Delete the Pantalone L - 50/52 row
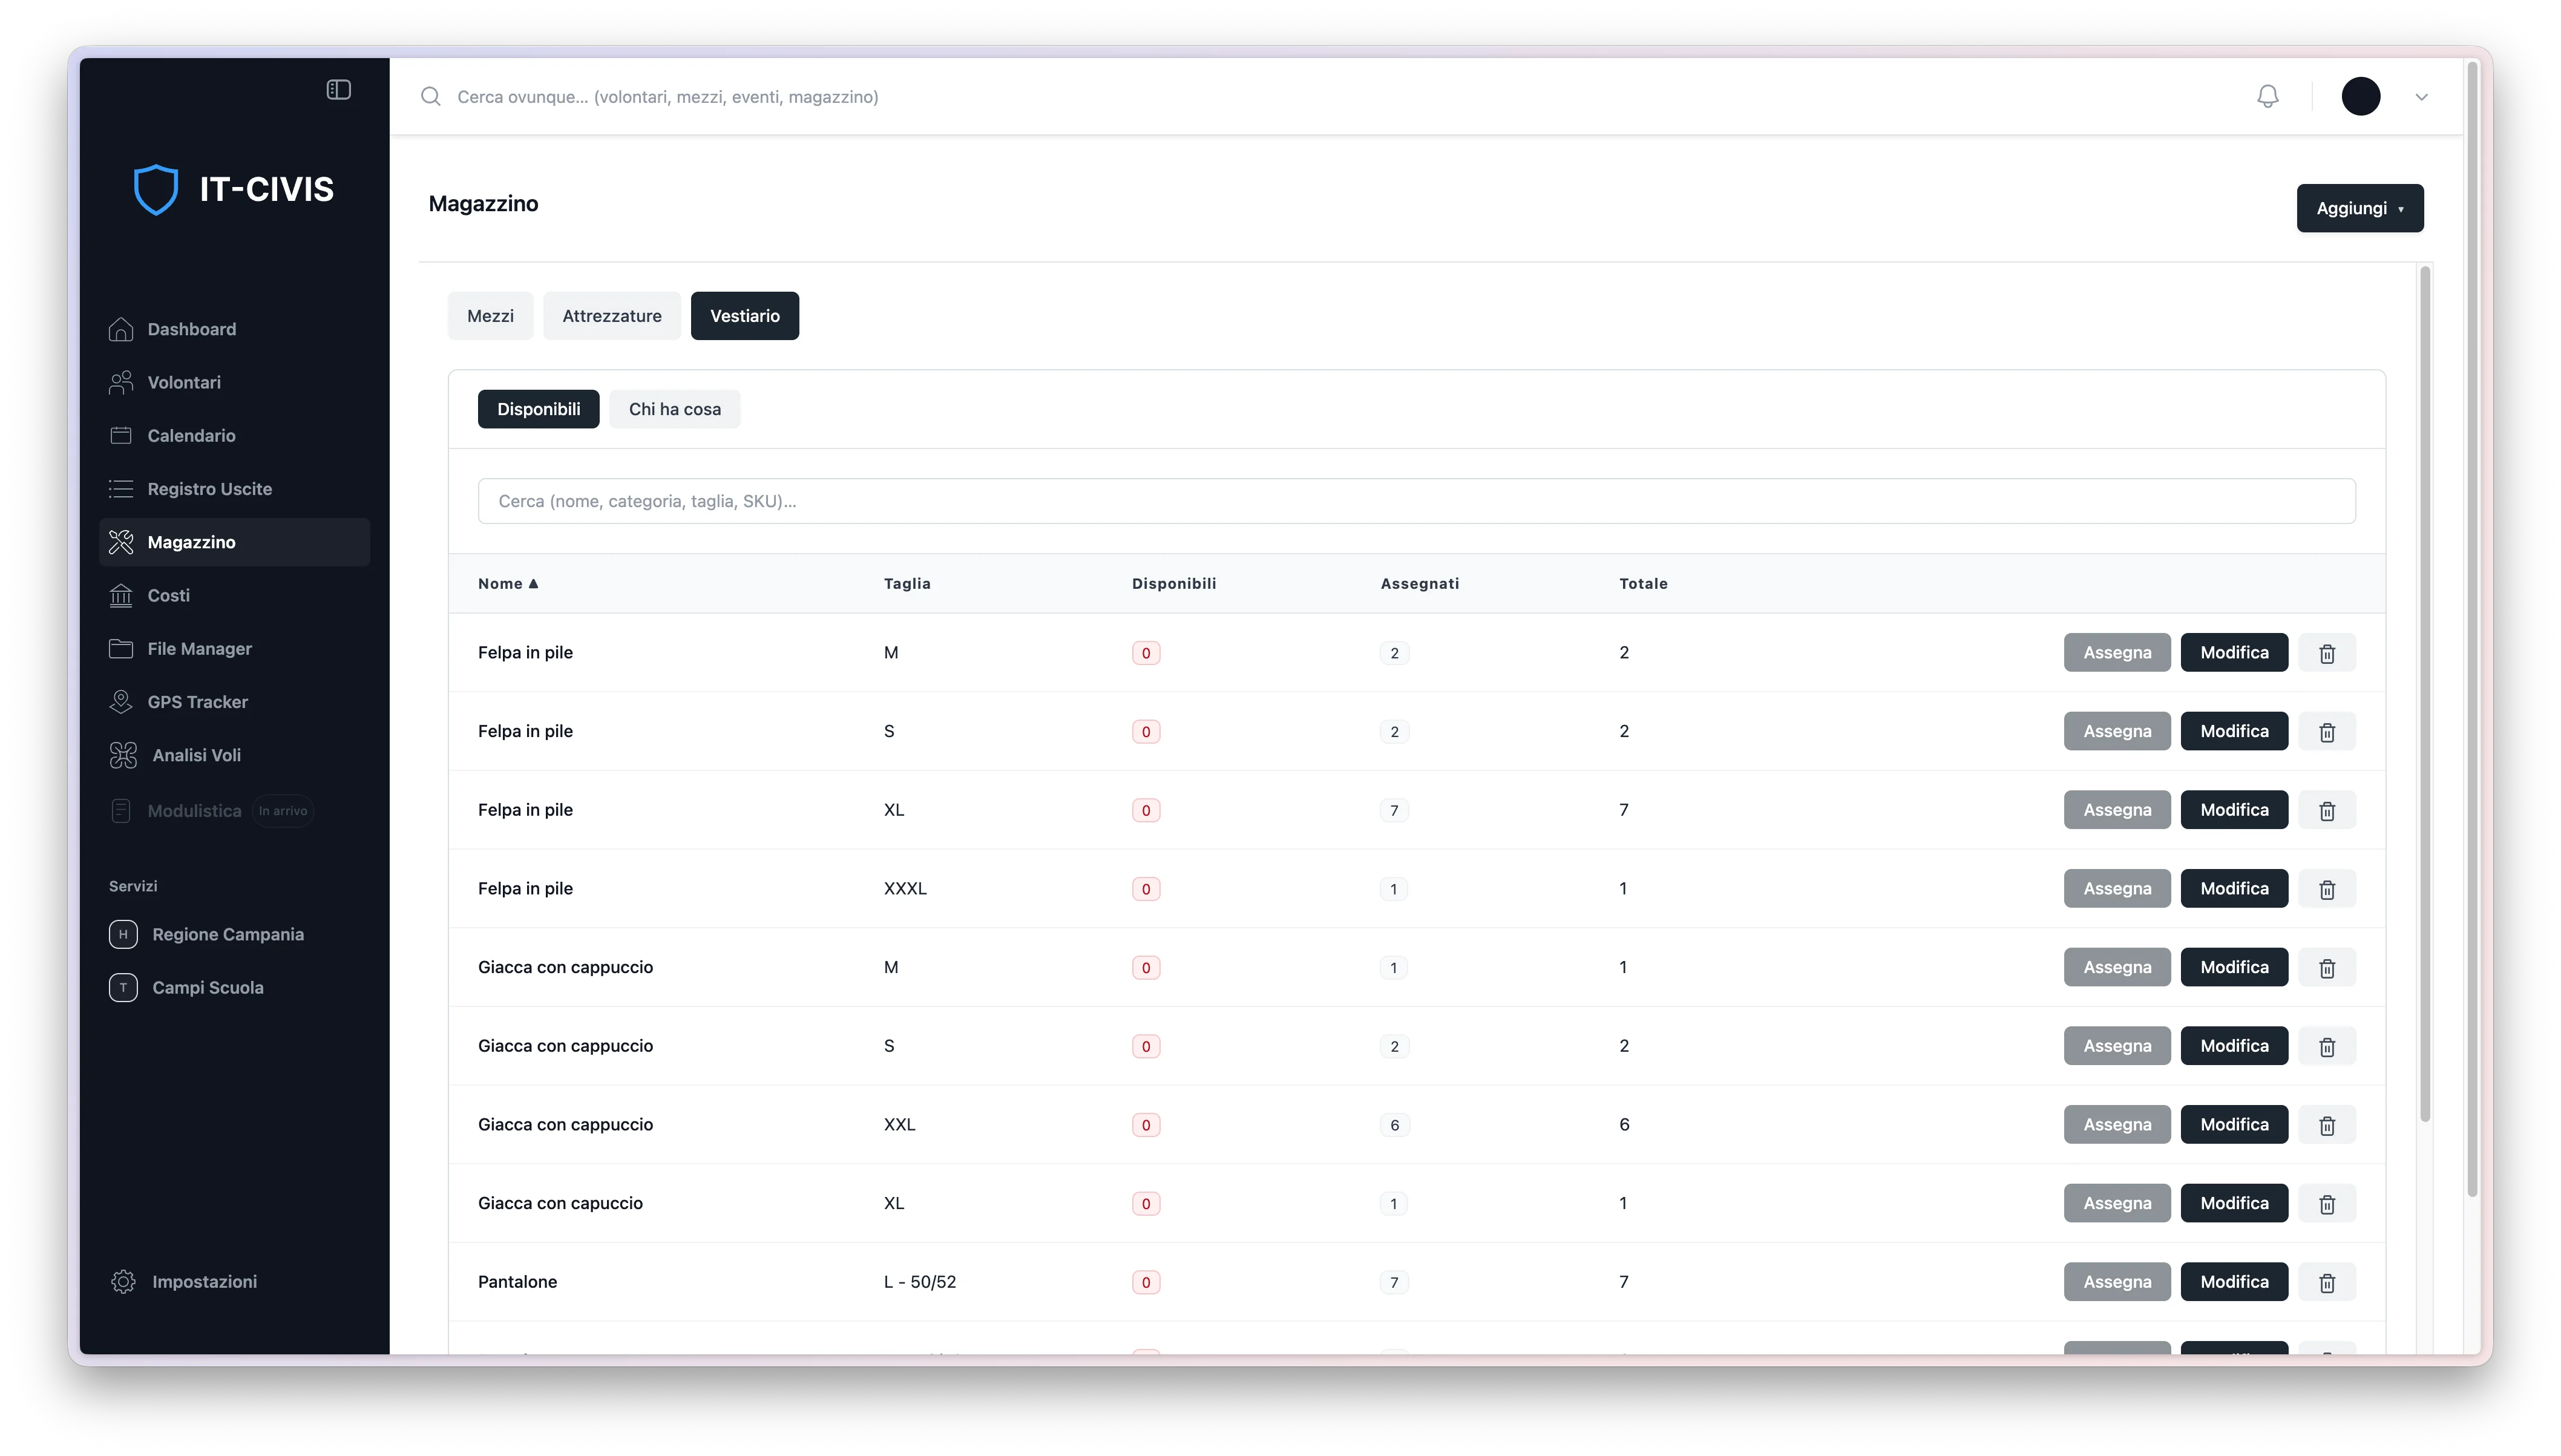Image resolution: width=2561 pixels, height=1456 pixels. [2326, 1282]
